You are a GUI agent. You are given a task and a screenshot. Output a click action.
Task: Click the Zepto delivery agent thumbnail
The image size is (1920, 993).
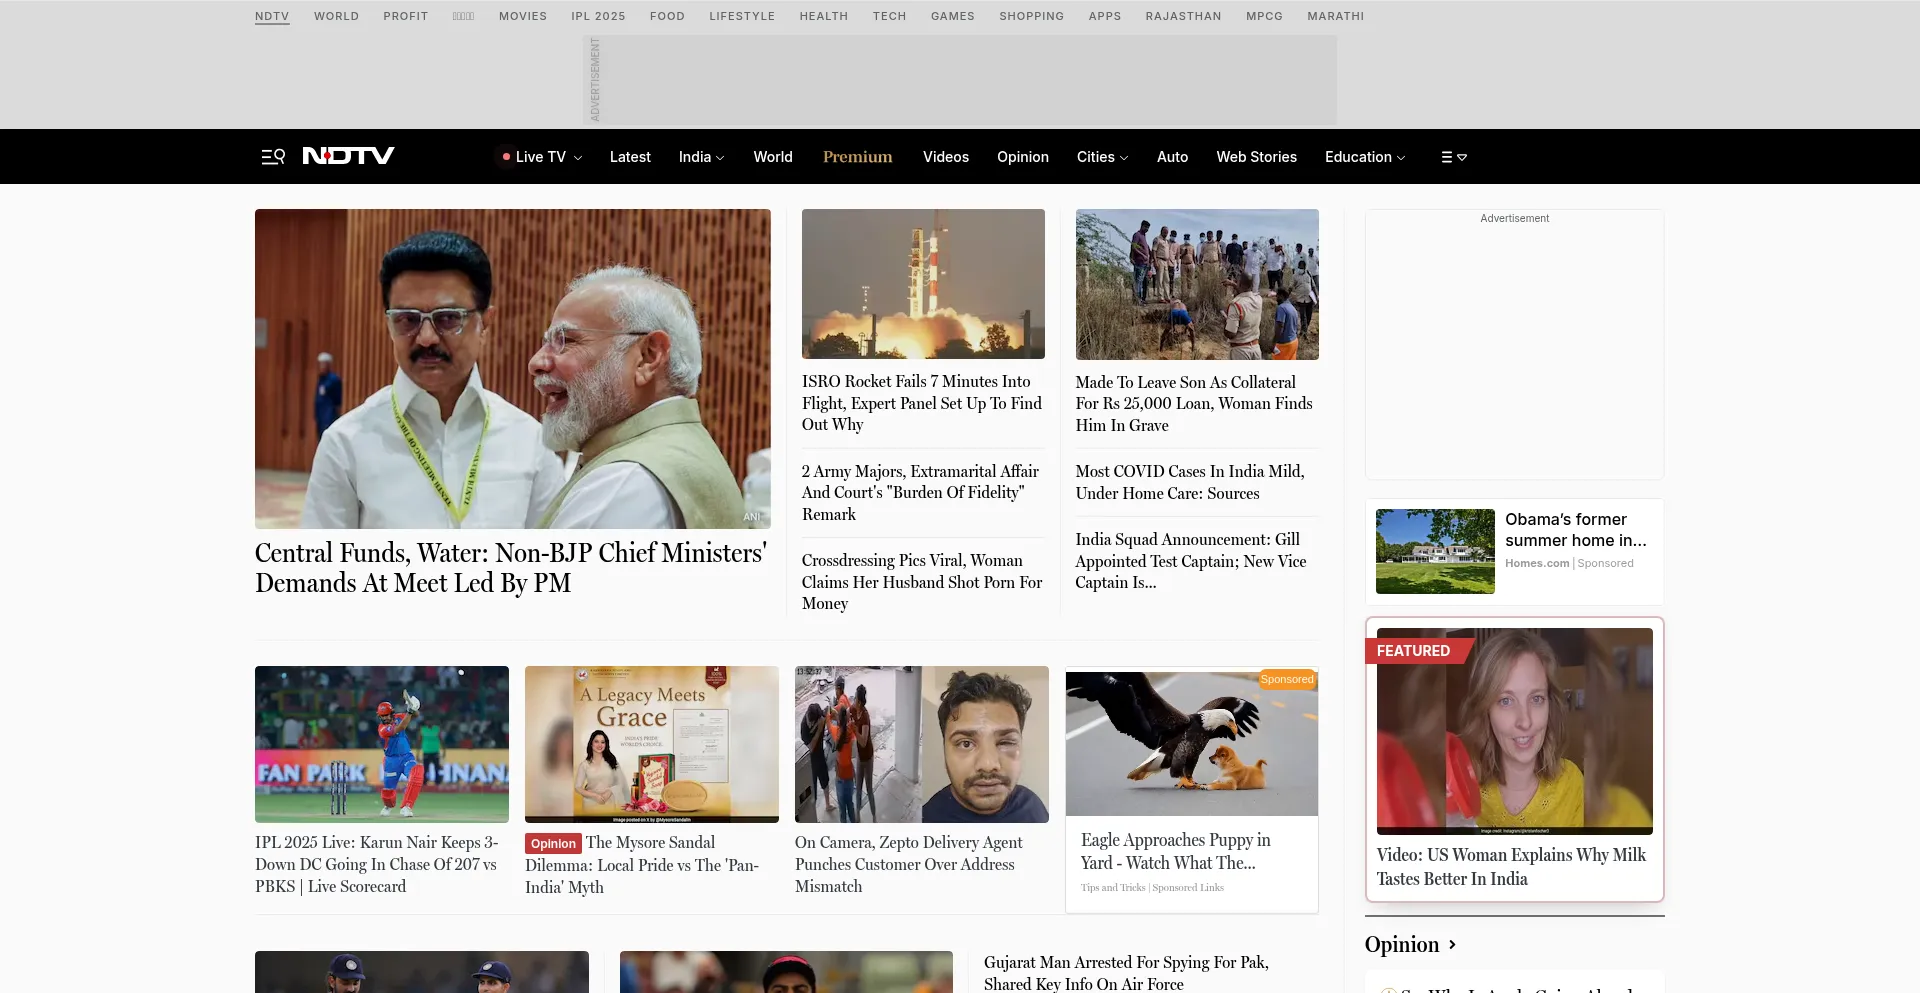click(x=921, y=744)
